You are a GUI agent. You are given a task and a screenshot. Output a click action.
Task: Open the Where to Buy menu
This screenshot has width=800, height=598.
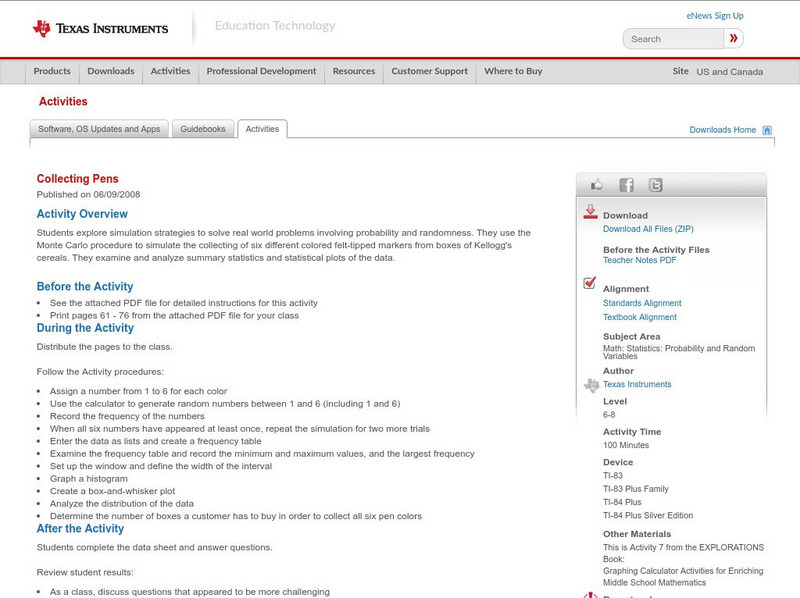coord(513,71)
